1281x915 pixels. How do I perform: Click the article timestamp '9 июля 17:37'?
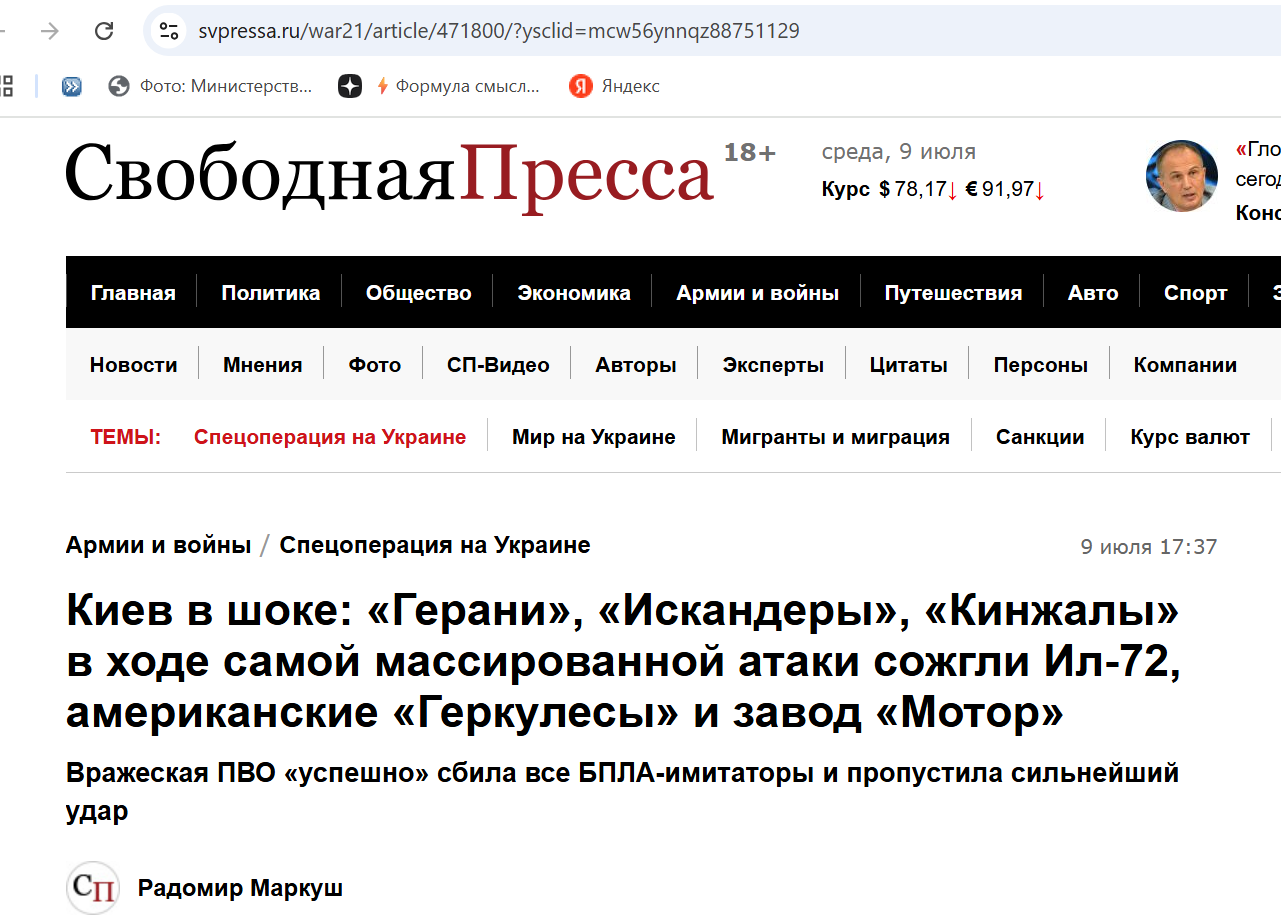[1149, 547]
